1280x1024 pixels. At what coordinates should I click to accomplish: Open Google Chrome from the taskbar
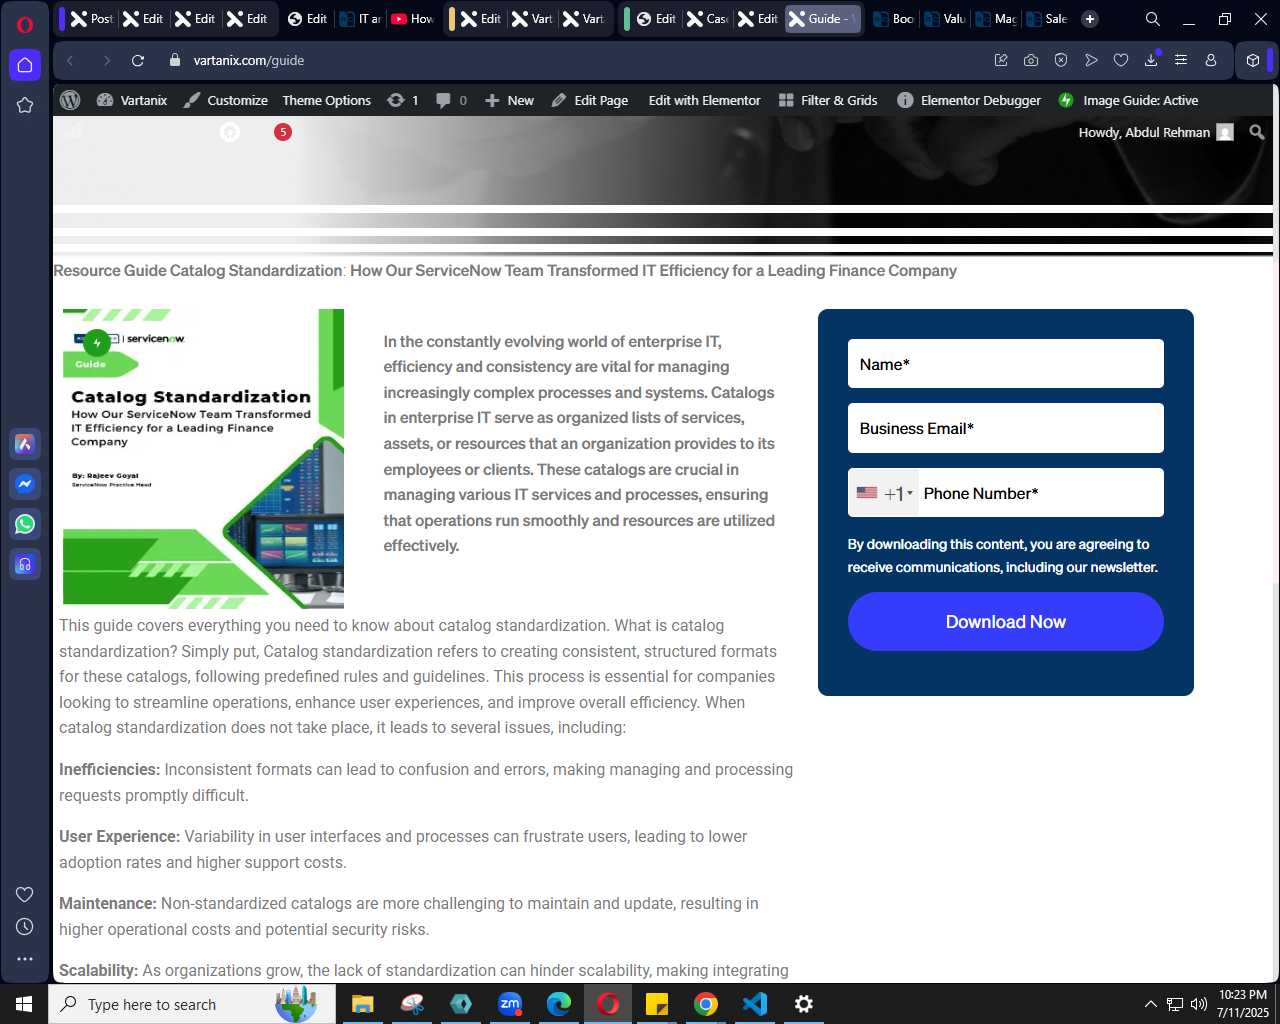(706, 1004)
